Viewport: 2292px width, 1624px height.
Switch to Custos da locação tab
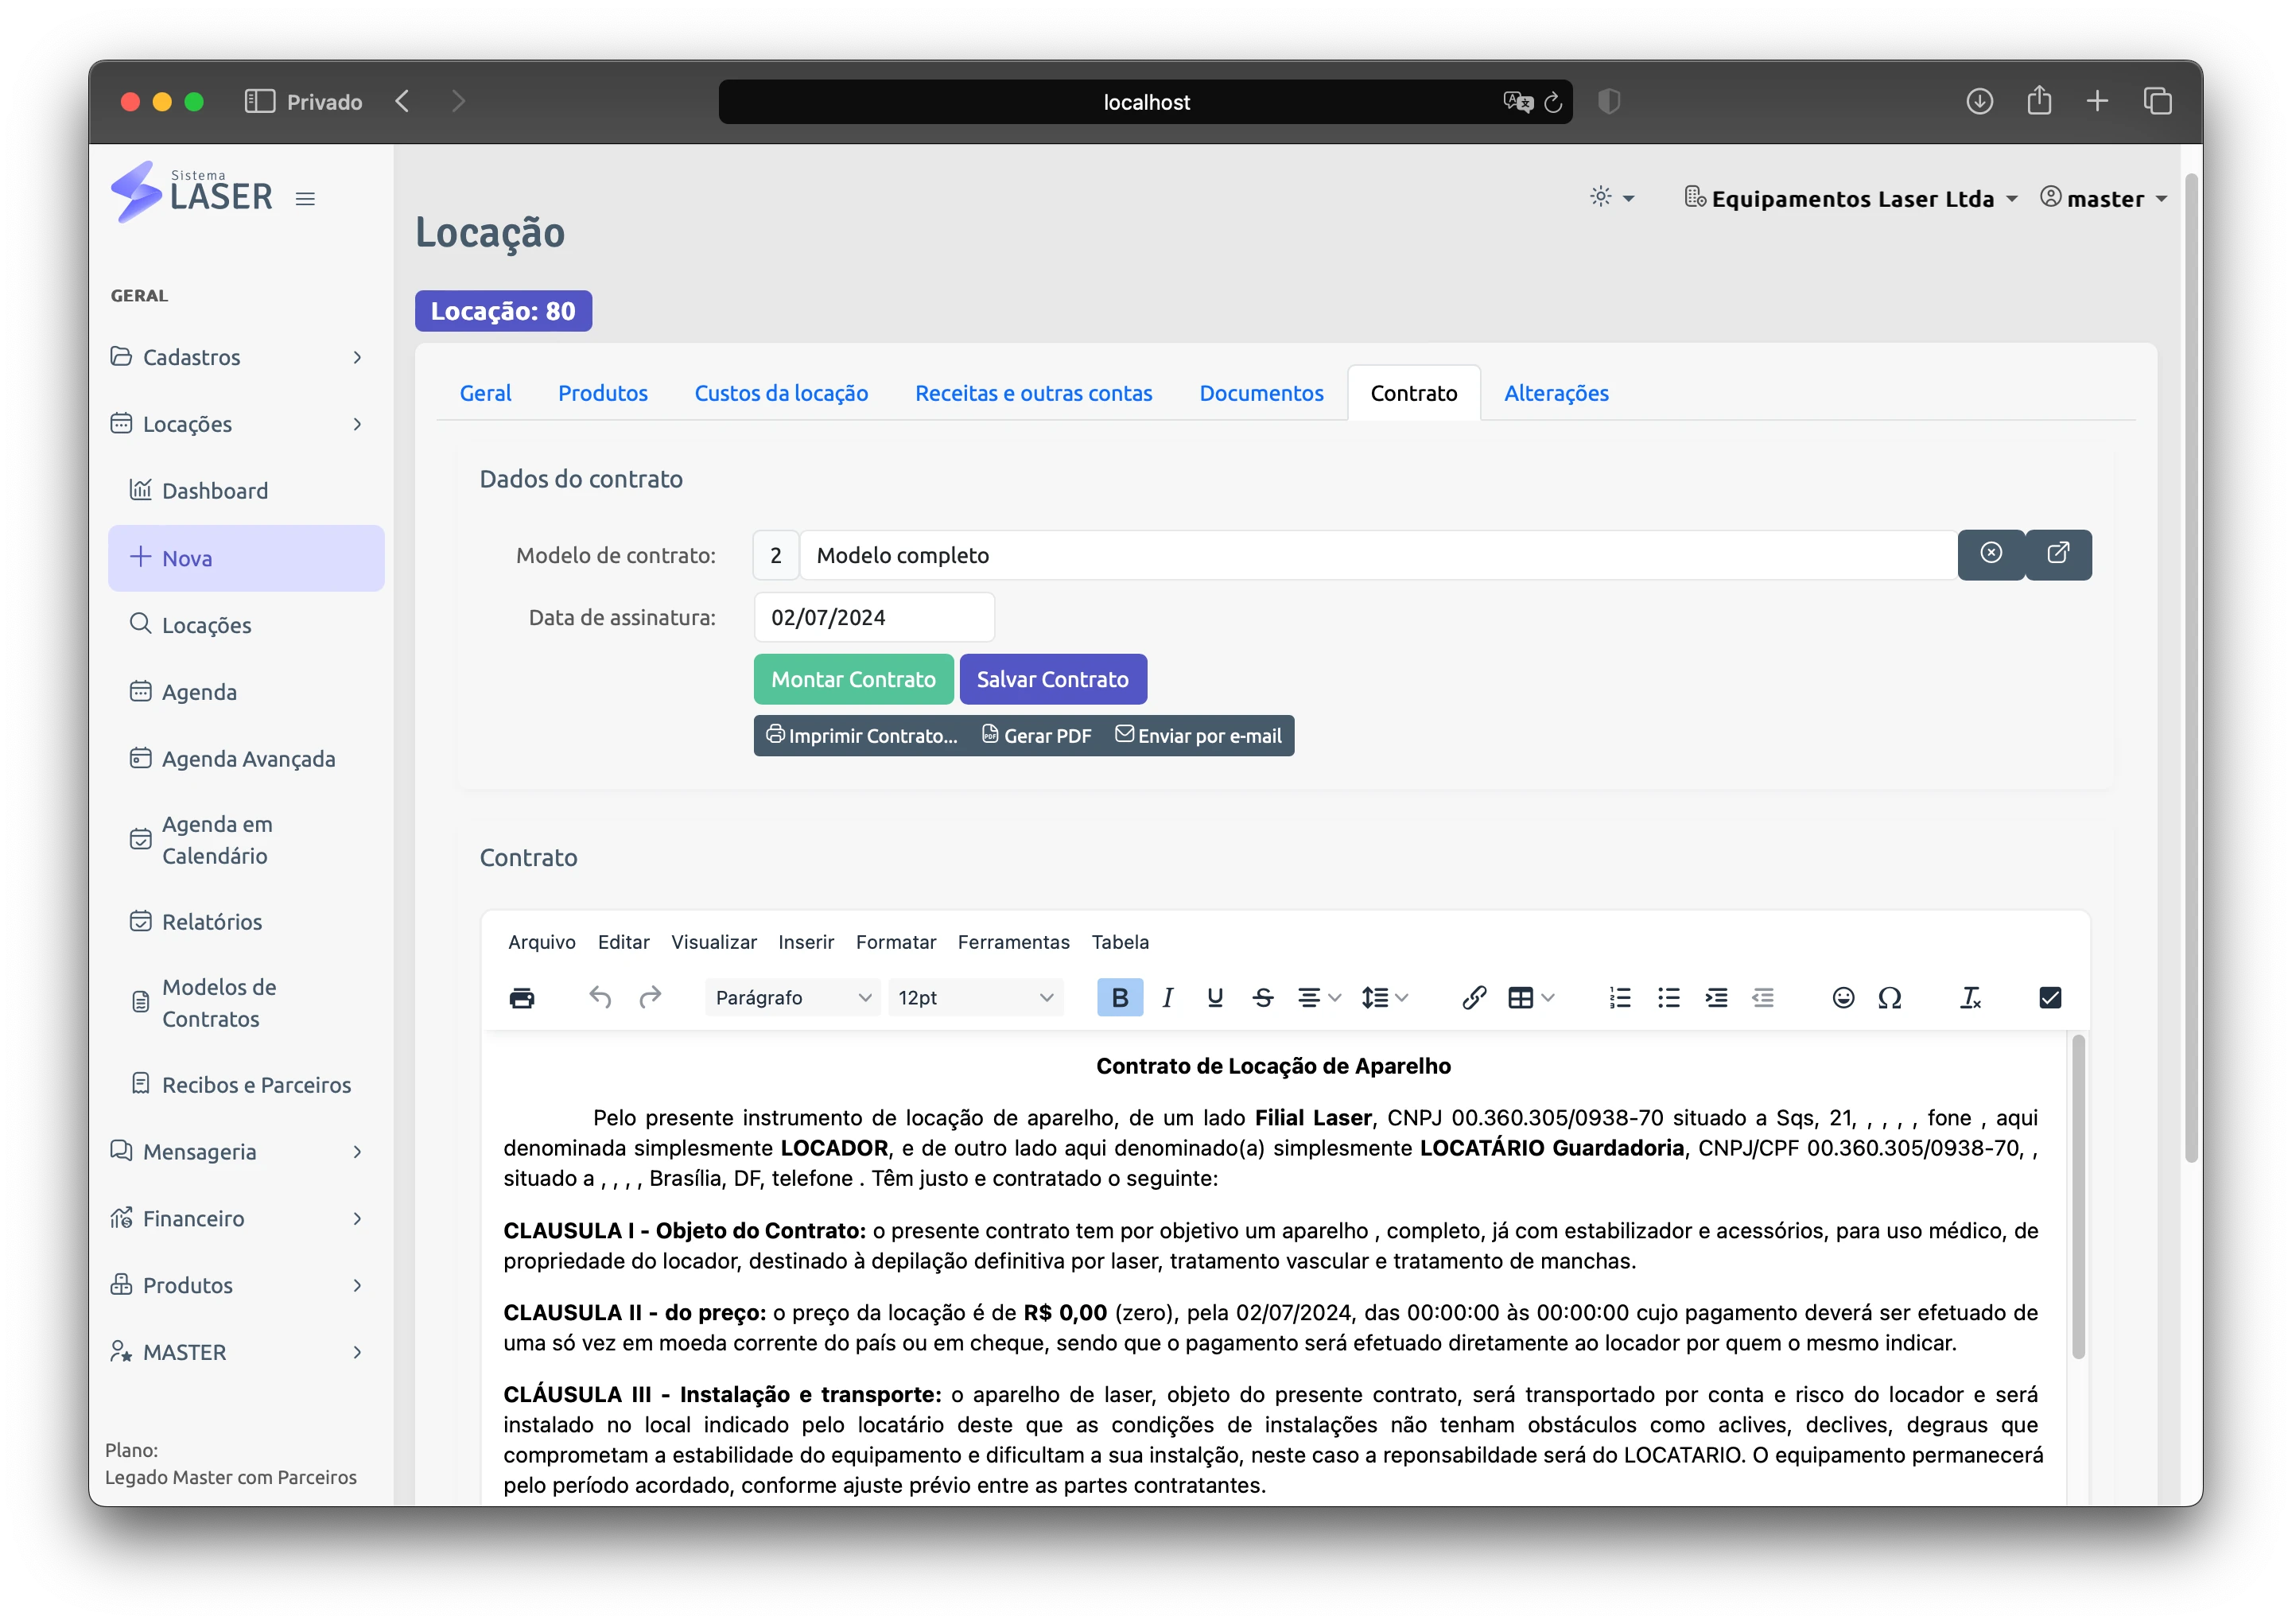781,393
